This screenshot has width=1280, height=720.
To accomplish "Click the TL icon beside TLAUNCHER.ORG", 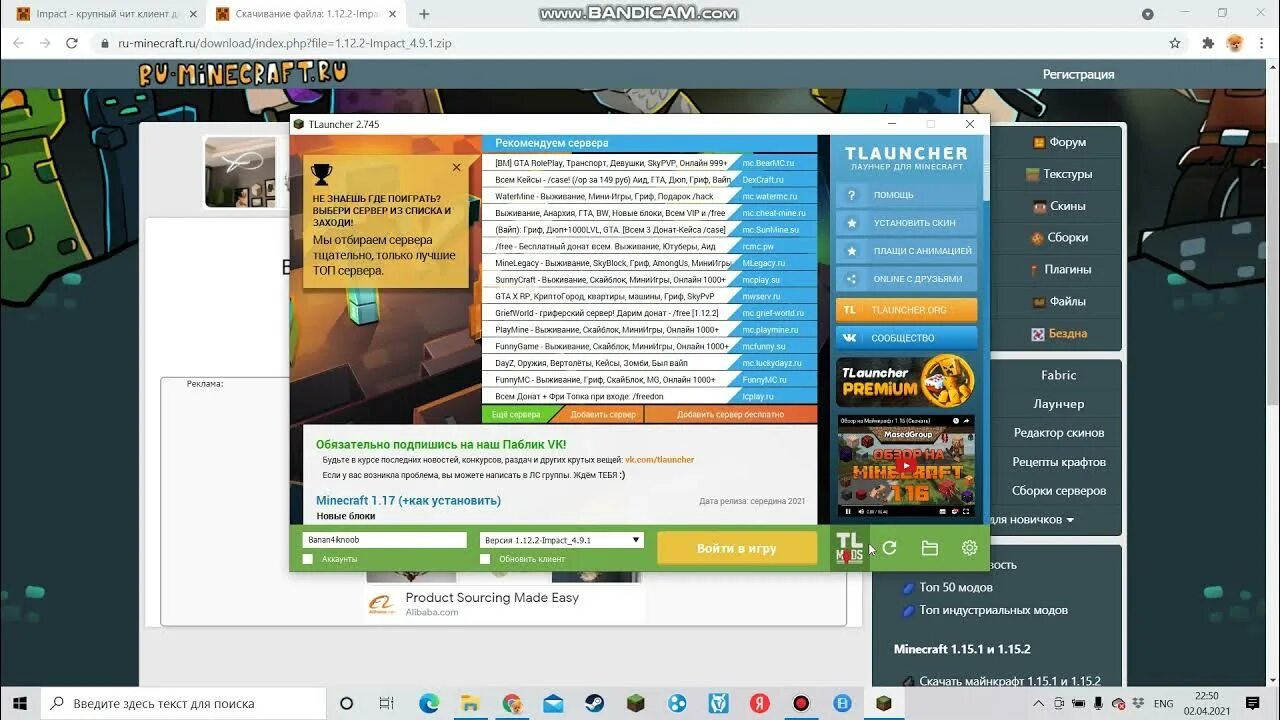I will pyautogui.click(x=851, y=310).
